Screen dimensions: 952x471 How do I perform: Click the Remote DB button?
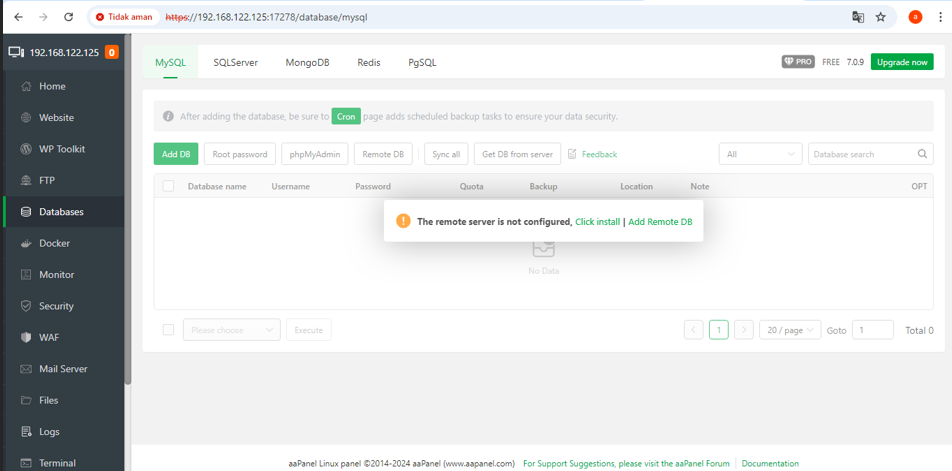[383, 154]
